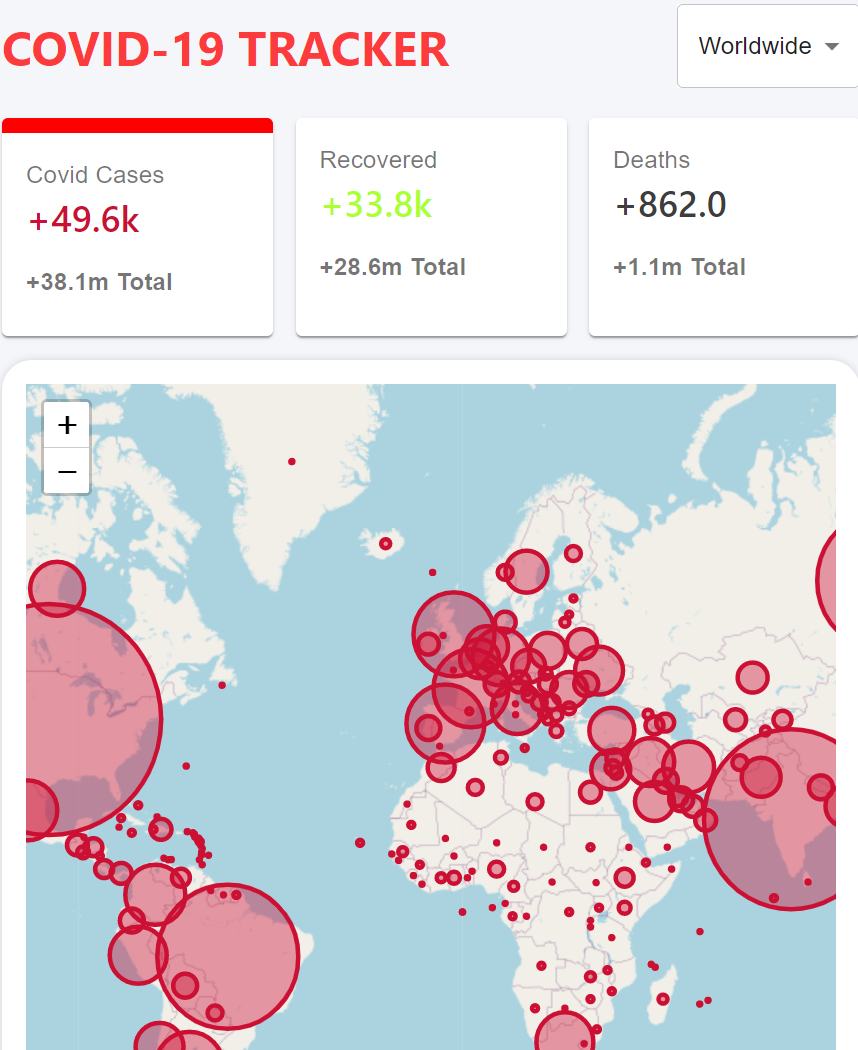Click the COVID-19 TRACKER title
The width and height of the screenshot is (858, 1050).
tap(226, 50)
